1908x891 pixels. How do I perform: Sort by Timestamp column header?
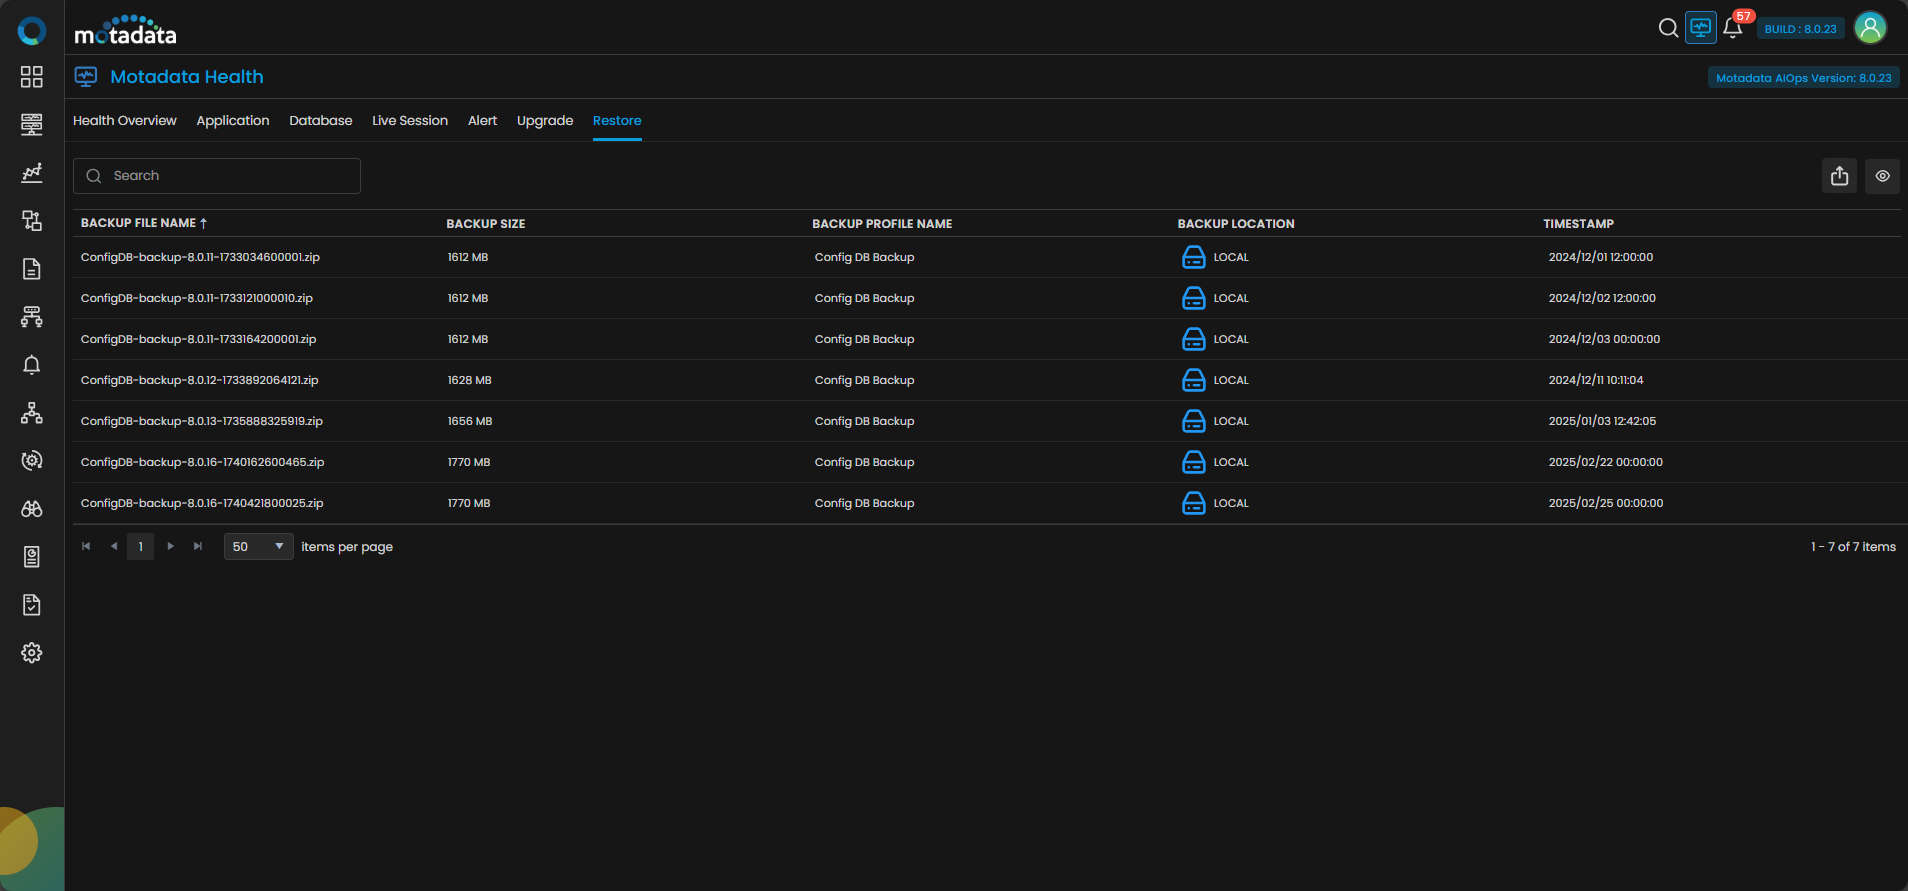1579,224
